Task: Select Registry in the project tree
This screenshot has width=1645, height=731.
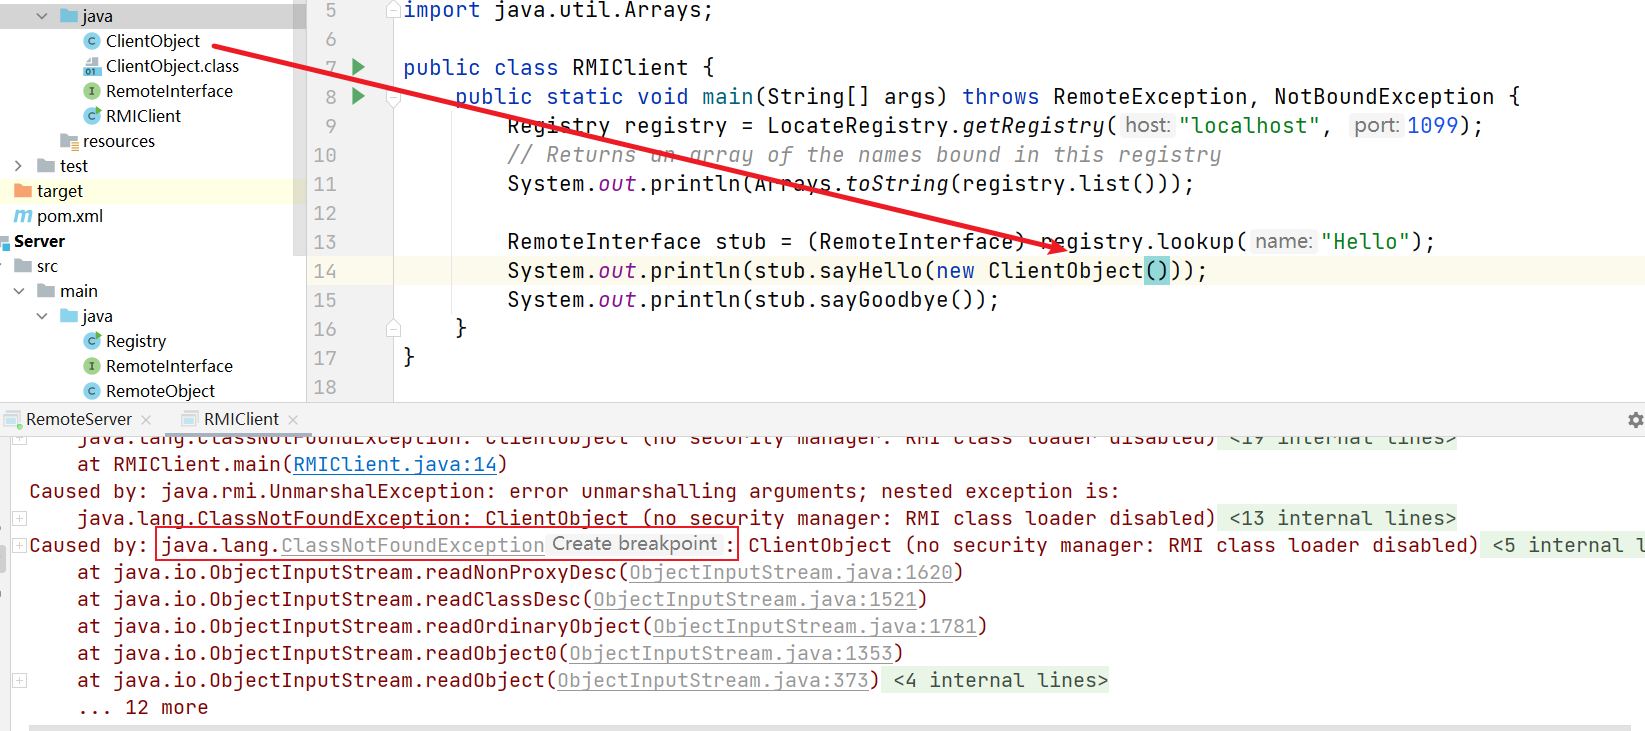Action: coord(136,341)
